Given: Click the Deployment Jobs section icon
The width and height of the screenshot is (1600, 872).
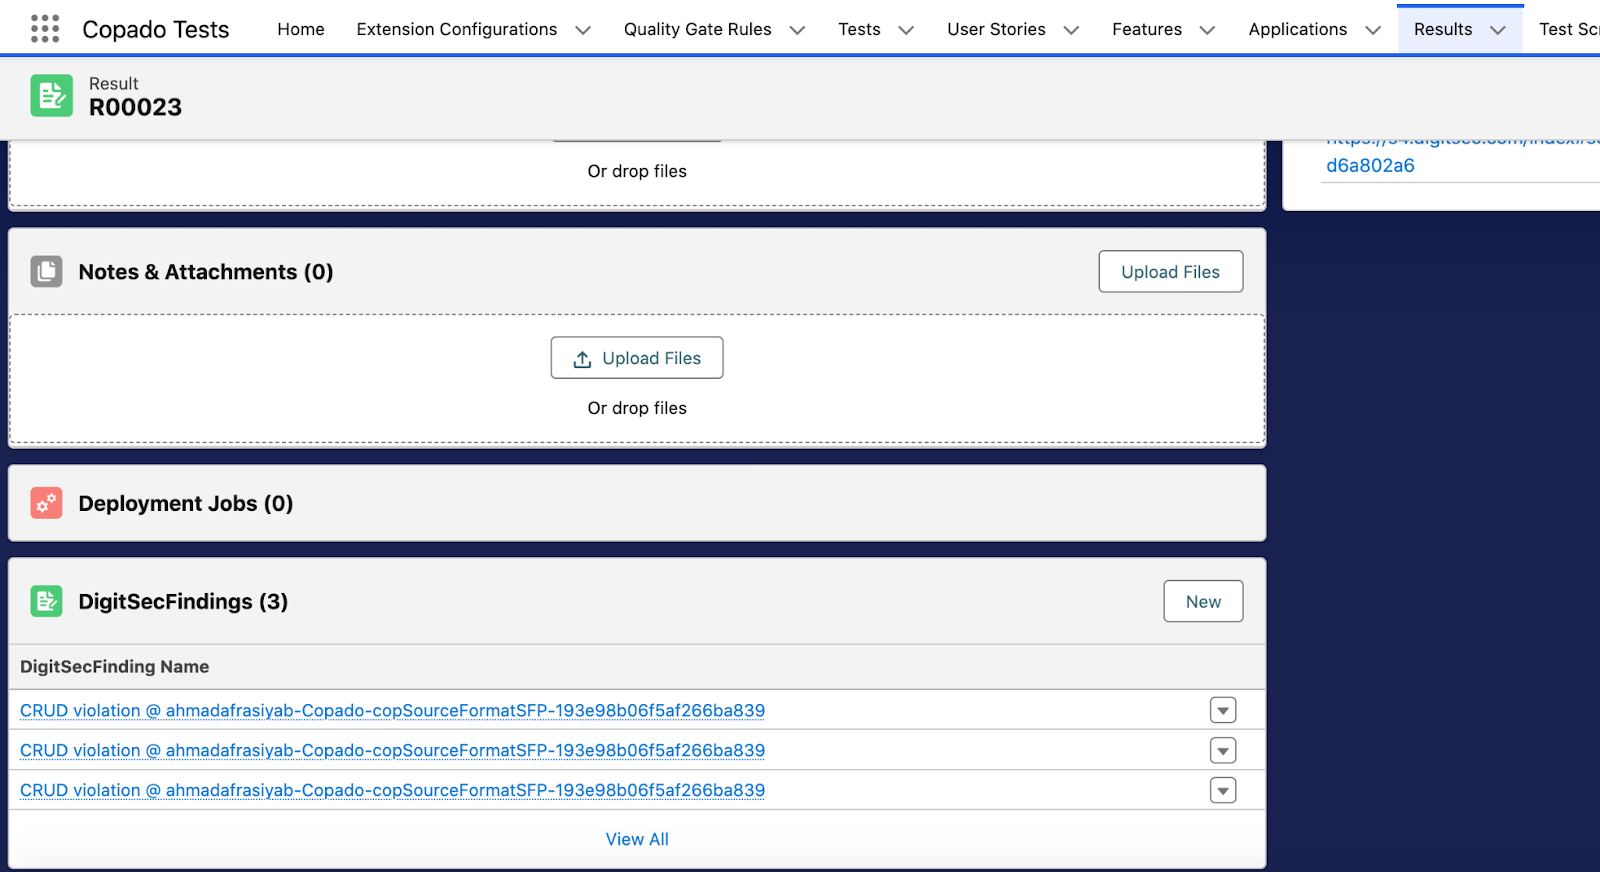Looking at the screenshot, I should click(46, 503).
